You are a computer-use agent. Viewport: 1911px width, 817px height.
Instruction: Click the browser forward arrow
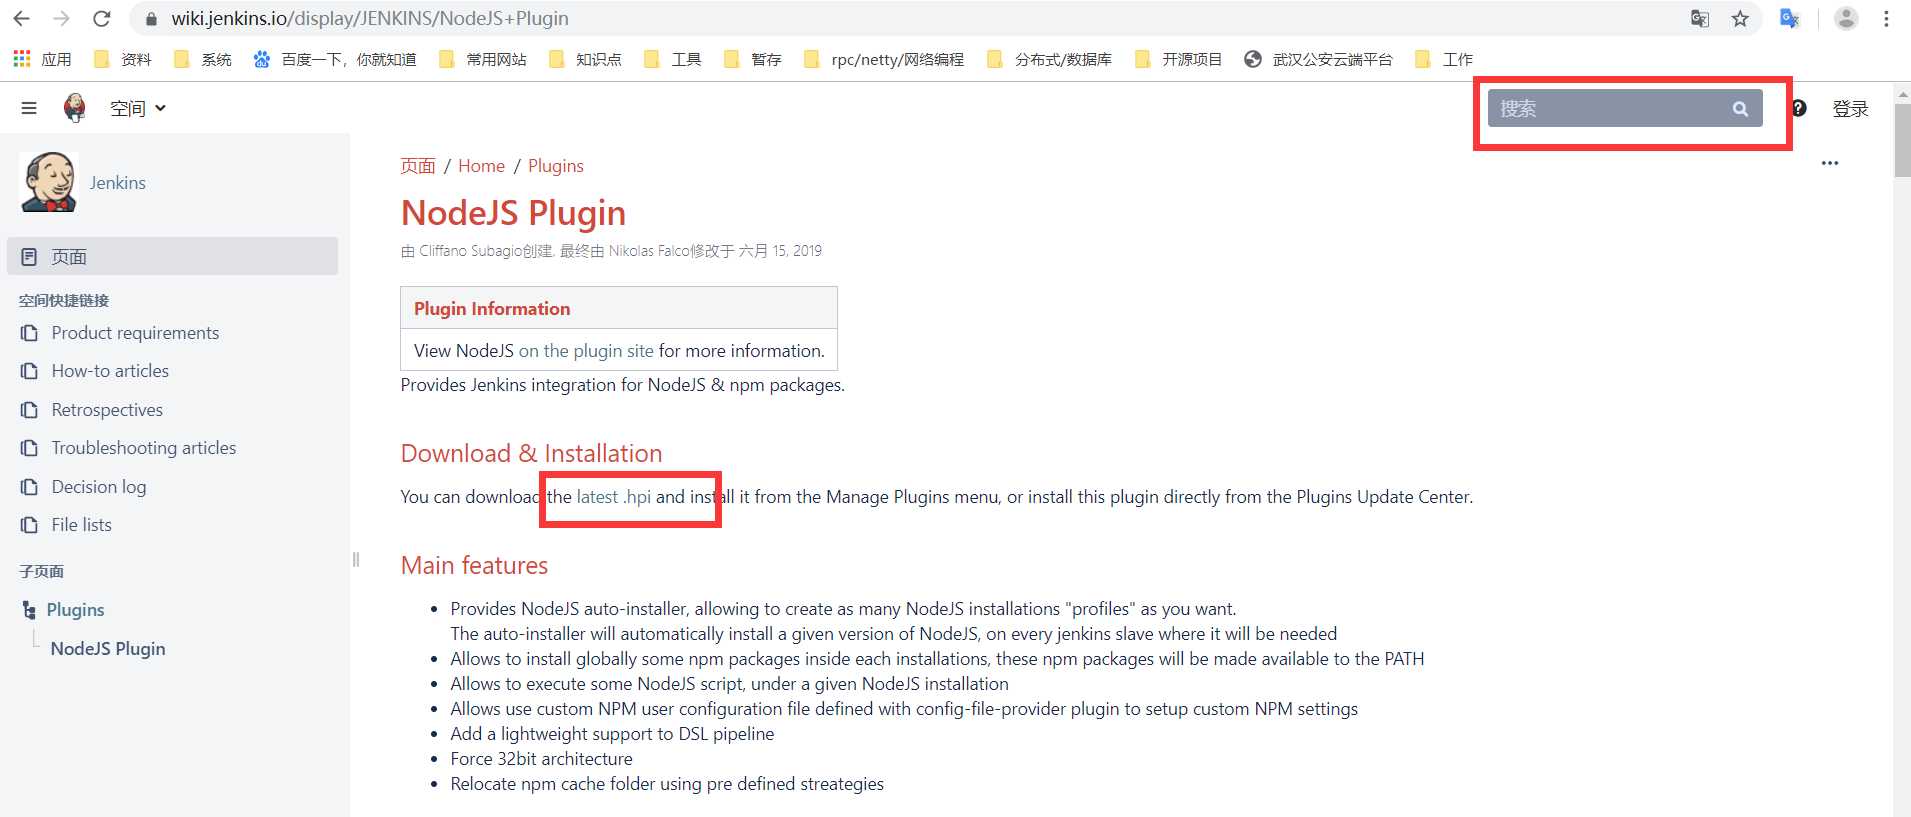coord(61,19)
